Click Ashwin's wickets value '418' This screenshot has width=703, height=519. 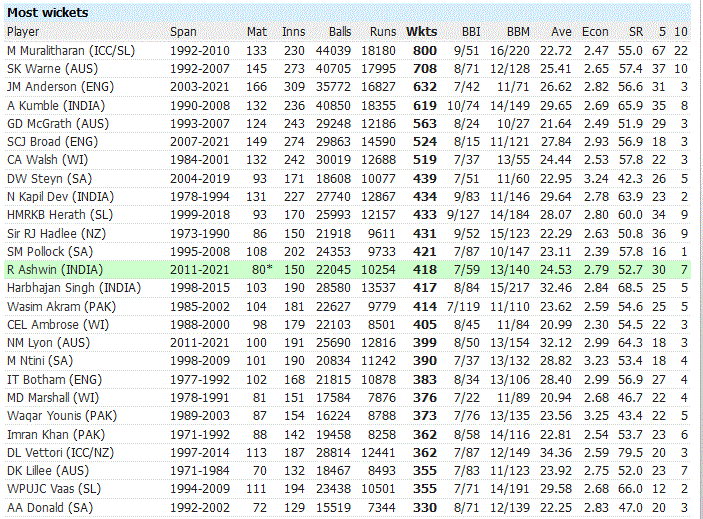(425, 270)
